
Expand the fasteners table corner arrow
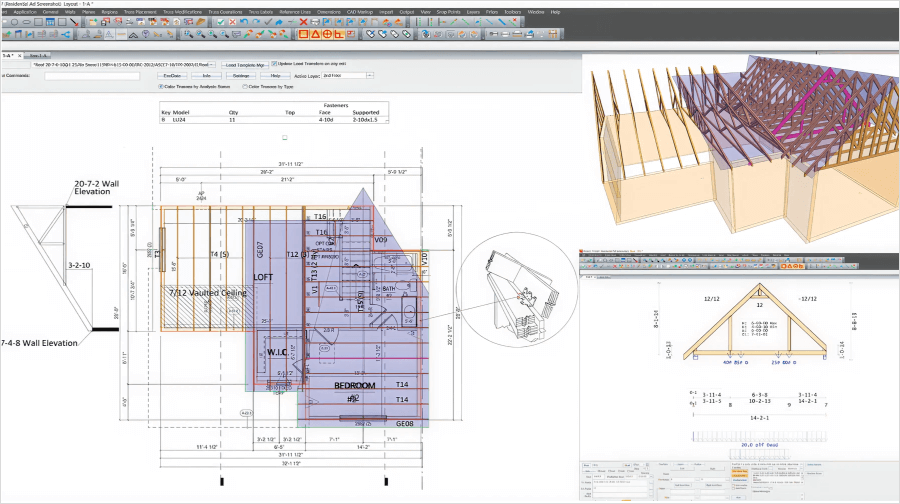(386, 121)
